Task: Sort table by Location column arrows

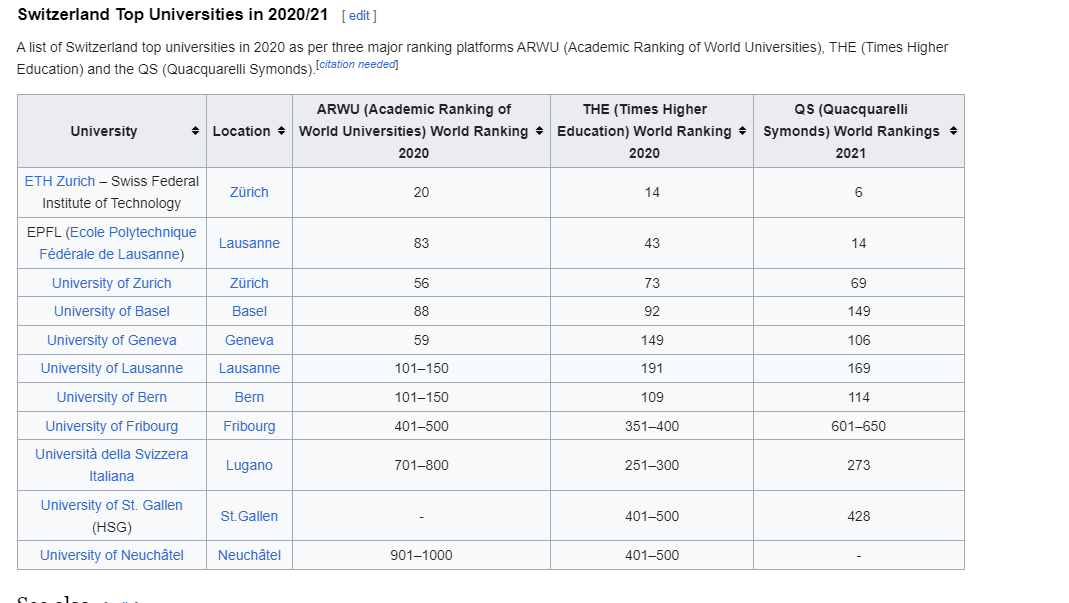Action: point(281,131)
